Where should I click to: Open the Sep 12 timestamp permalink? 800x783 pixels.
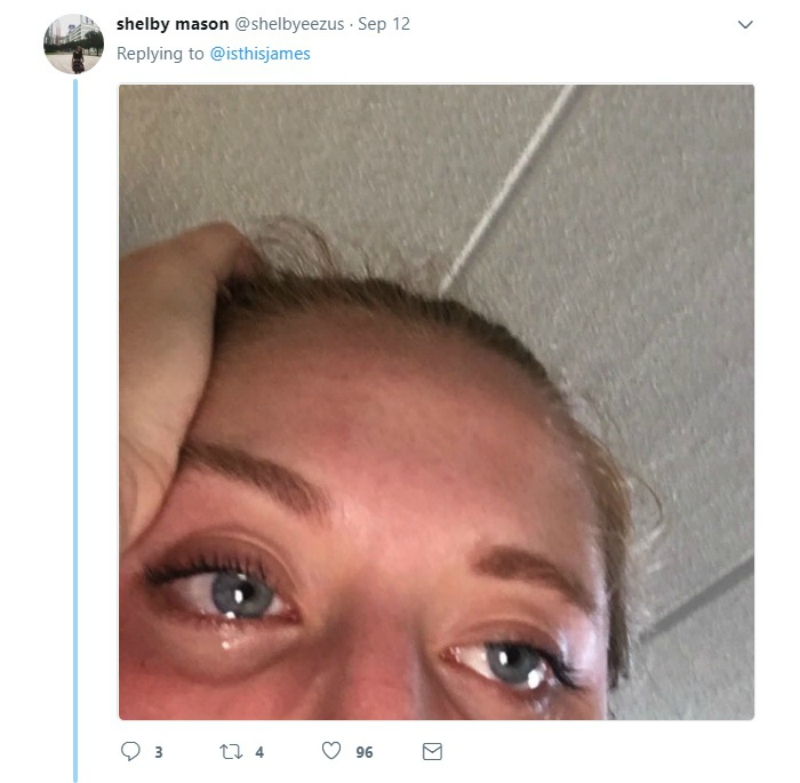(384, 24)
